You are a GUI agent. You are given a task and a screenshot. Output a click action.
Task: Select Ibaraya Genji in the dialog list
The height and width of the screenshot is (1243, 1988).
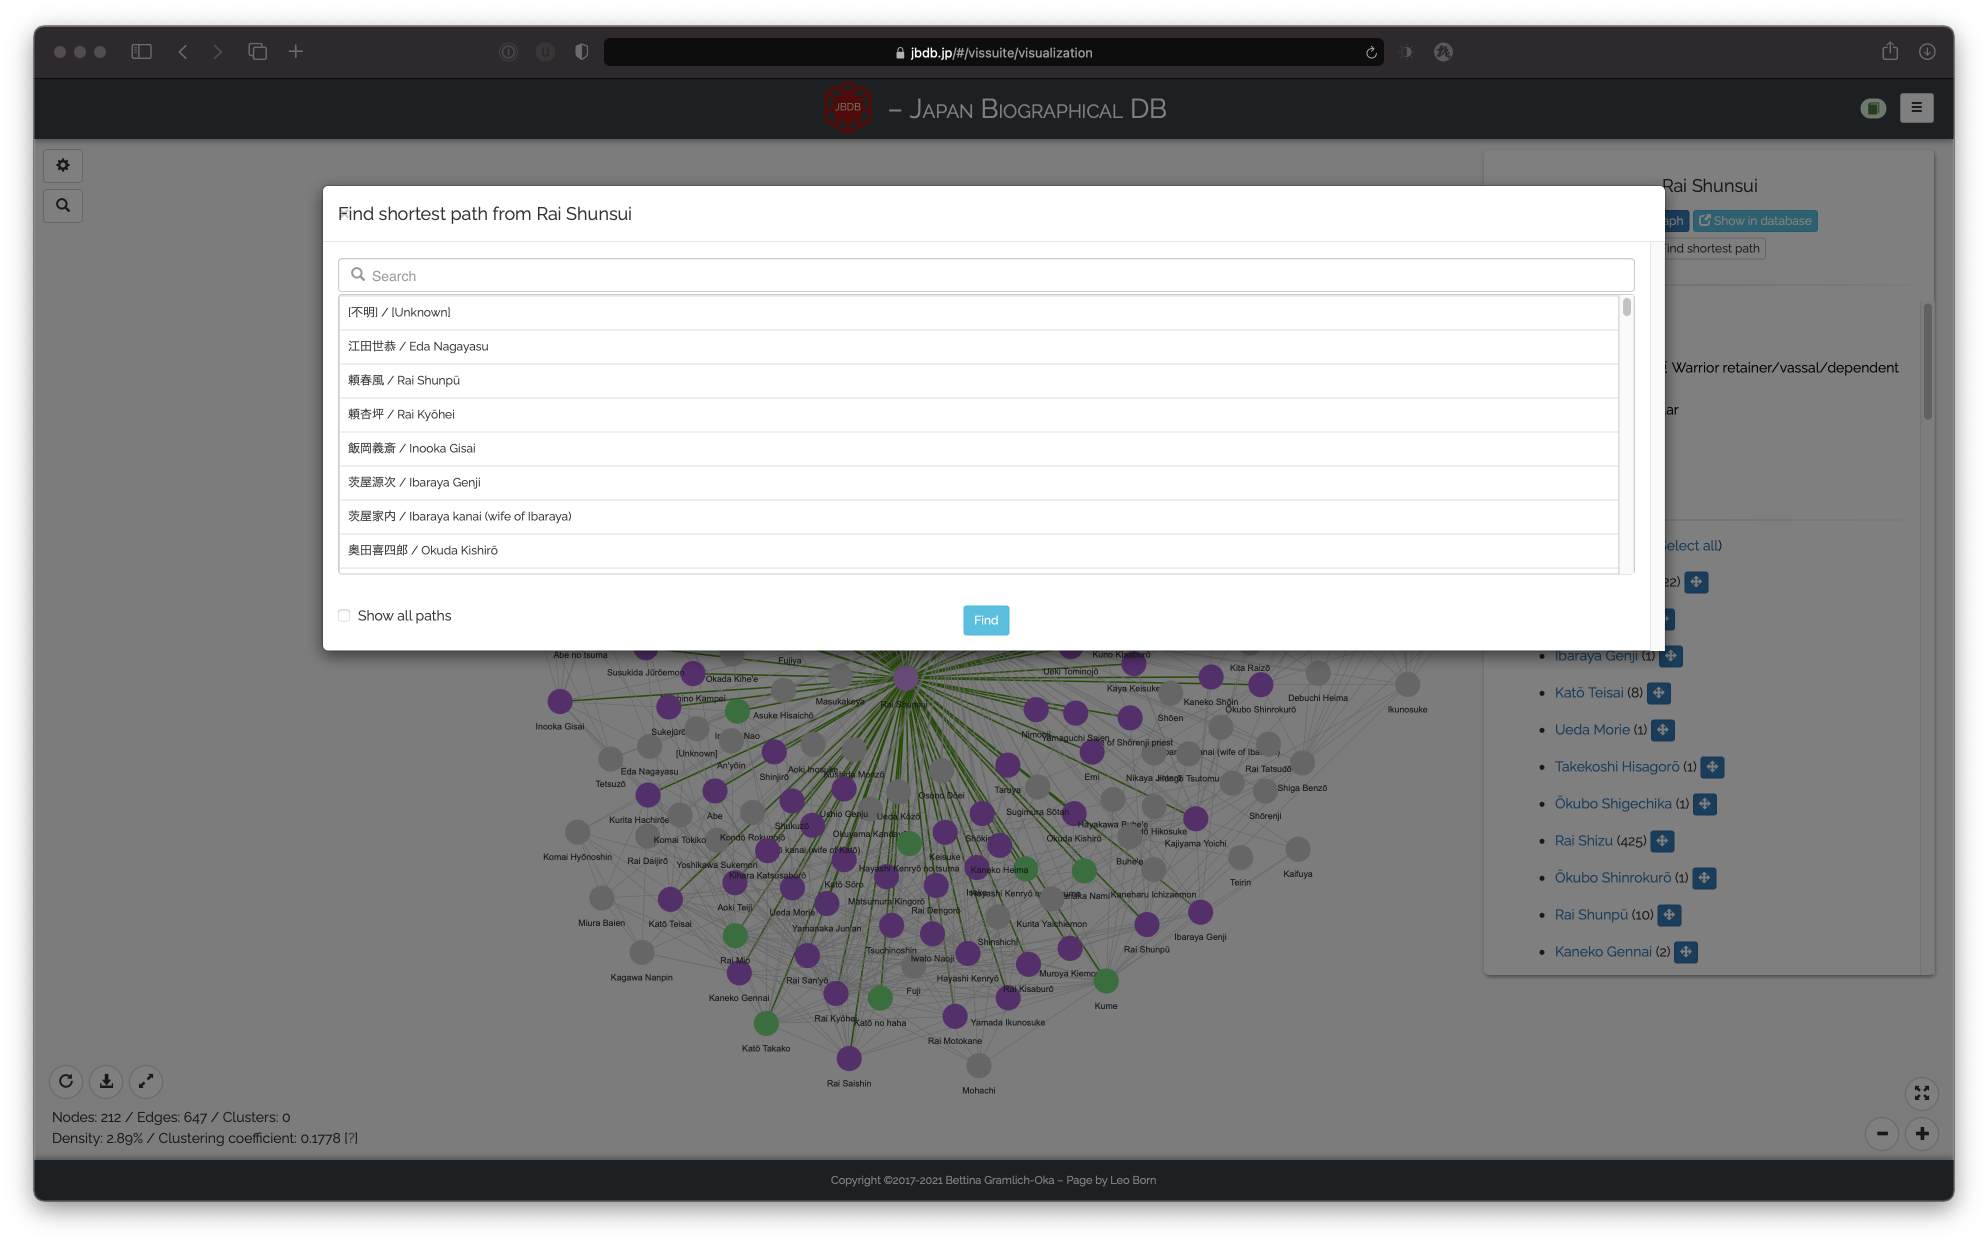point(978,483)
